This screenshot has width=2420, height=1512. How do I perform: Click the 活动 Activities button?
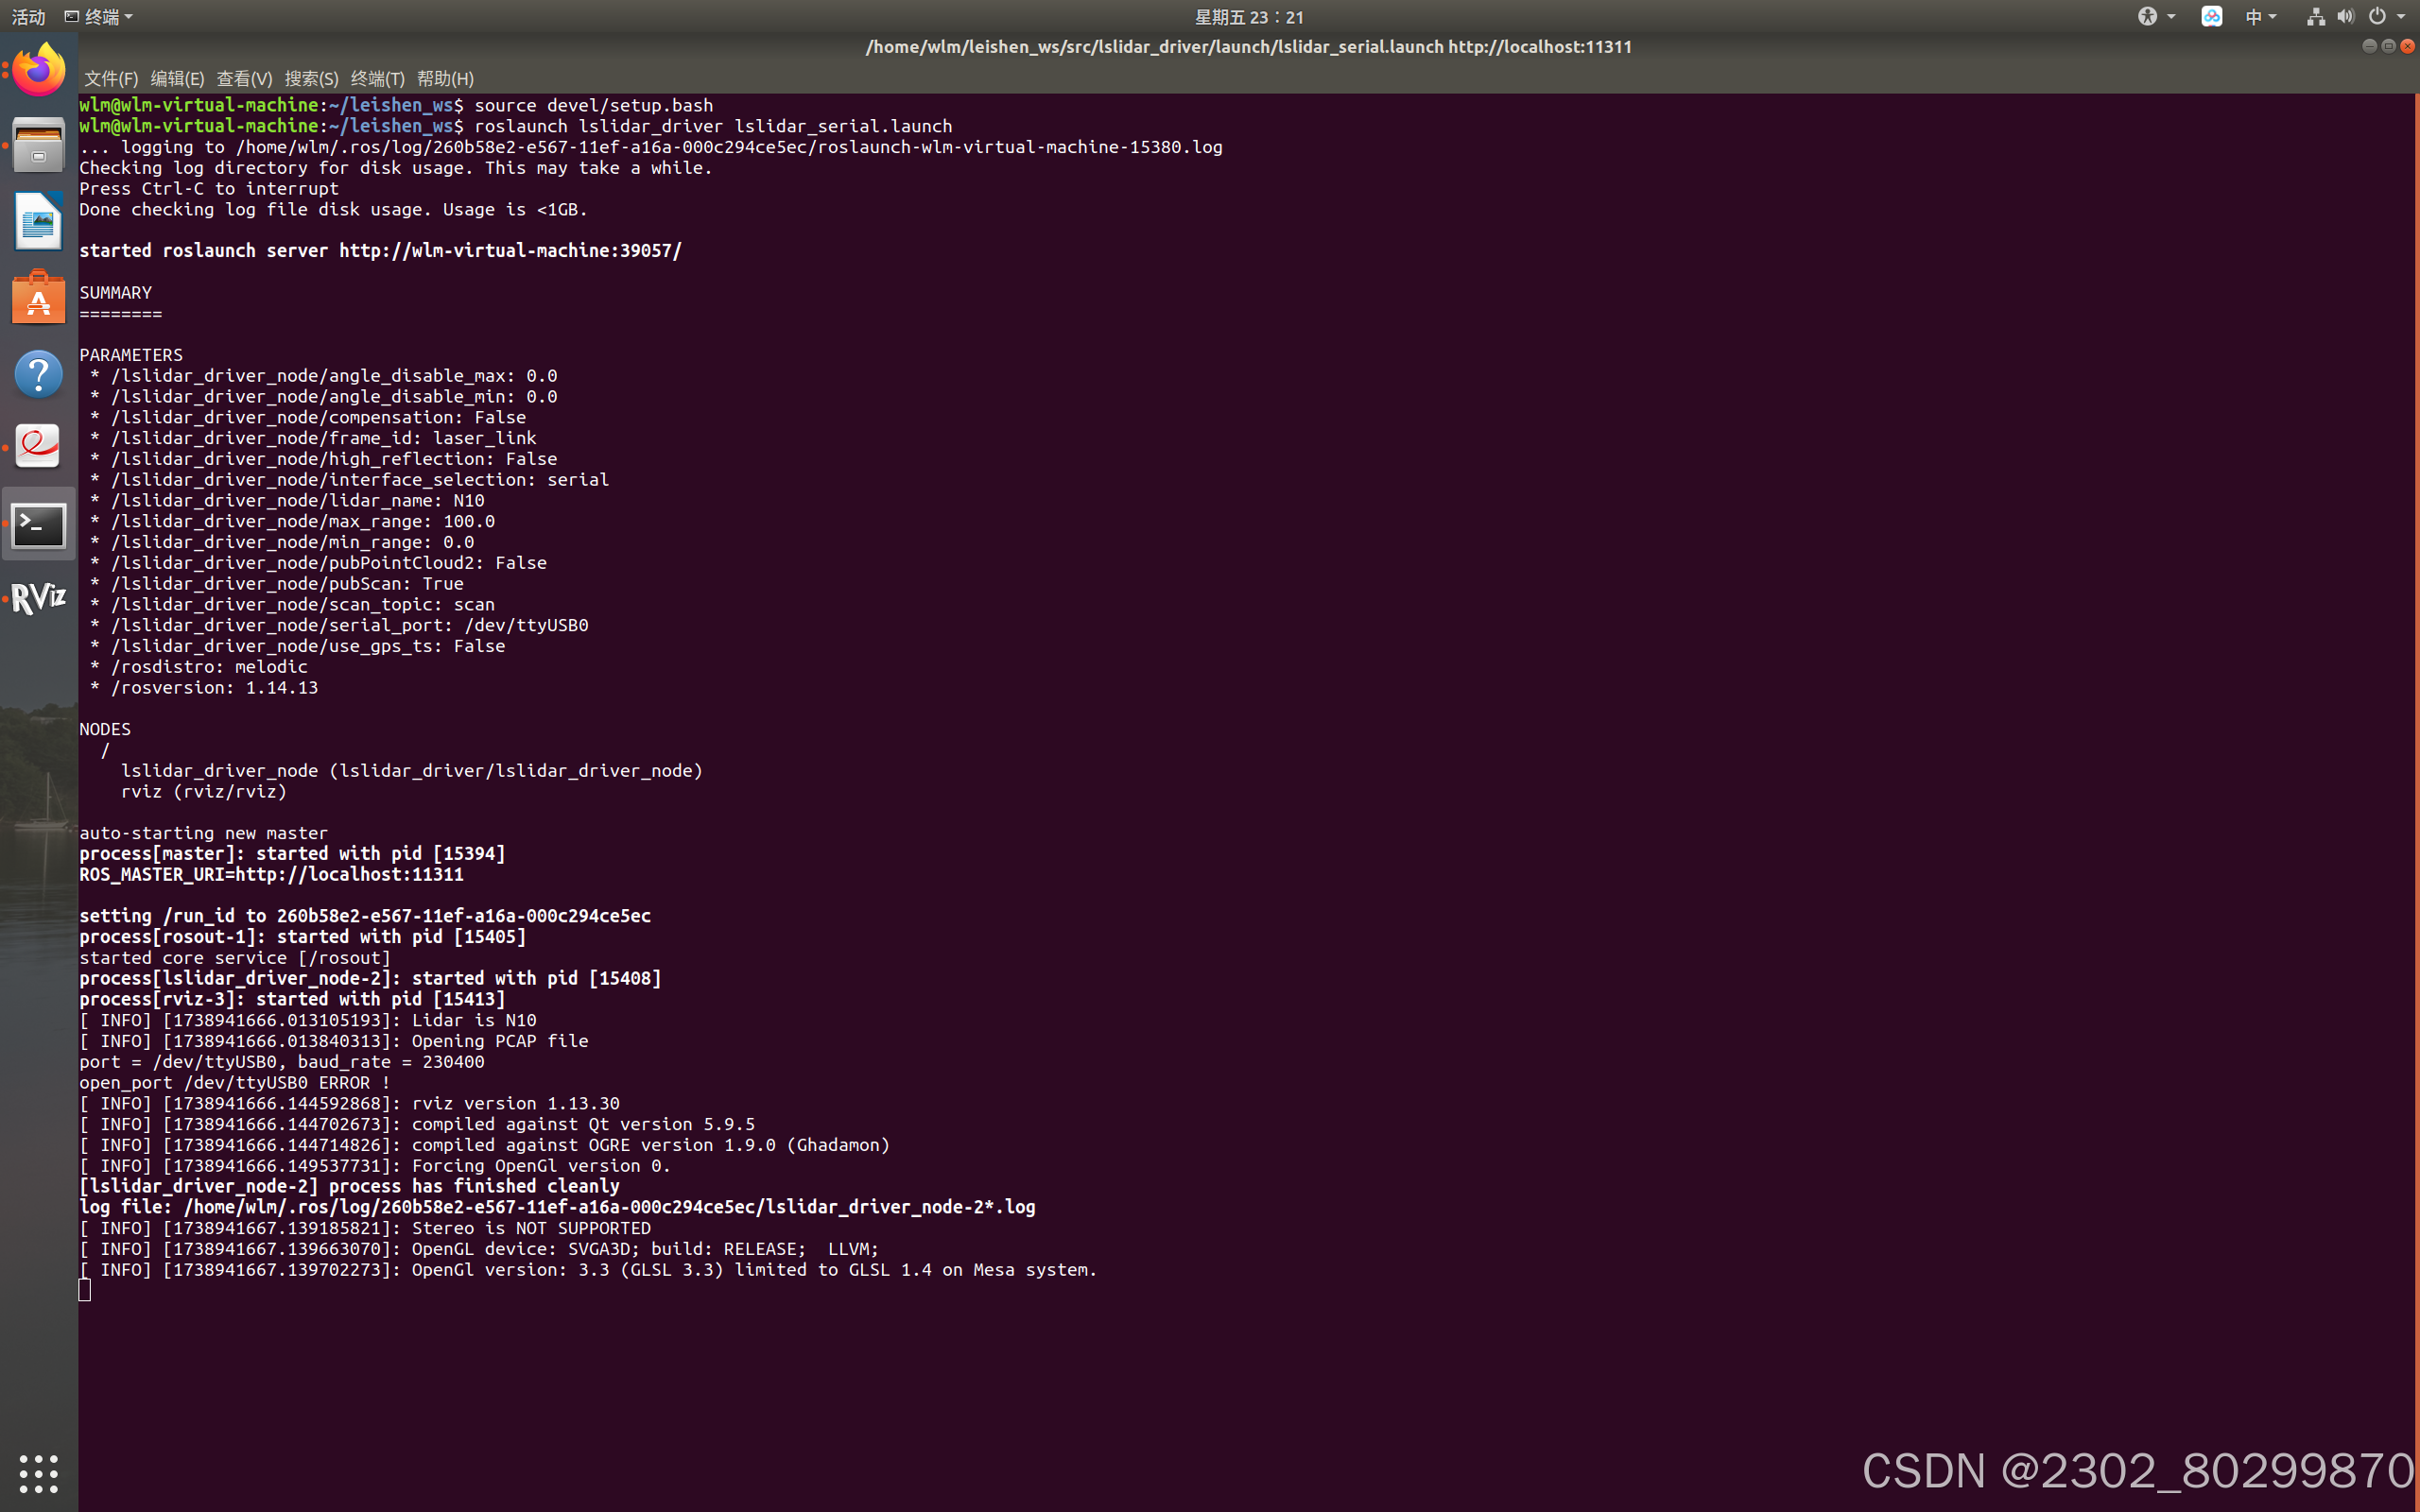pyautogui.click(x=28, y=17)
